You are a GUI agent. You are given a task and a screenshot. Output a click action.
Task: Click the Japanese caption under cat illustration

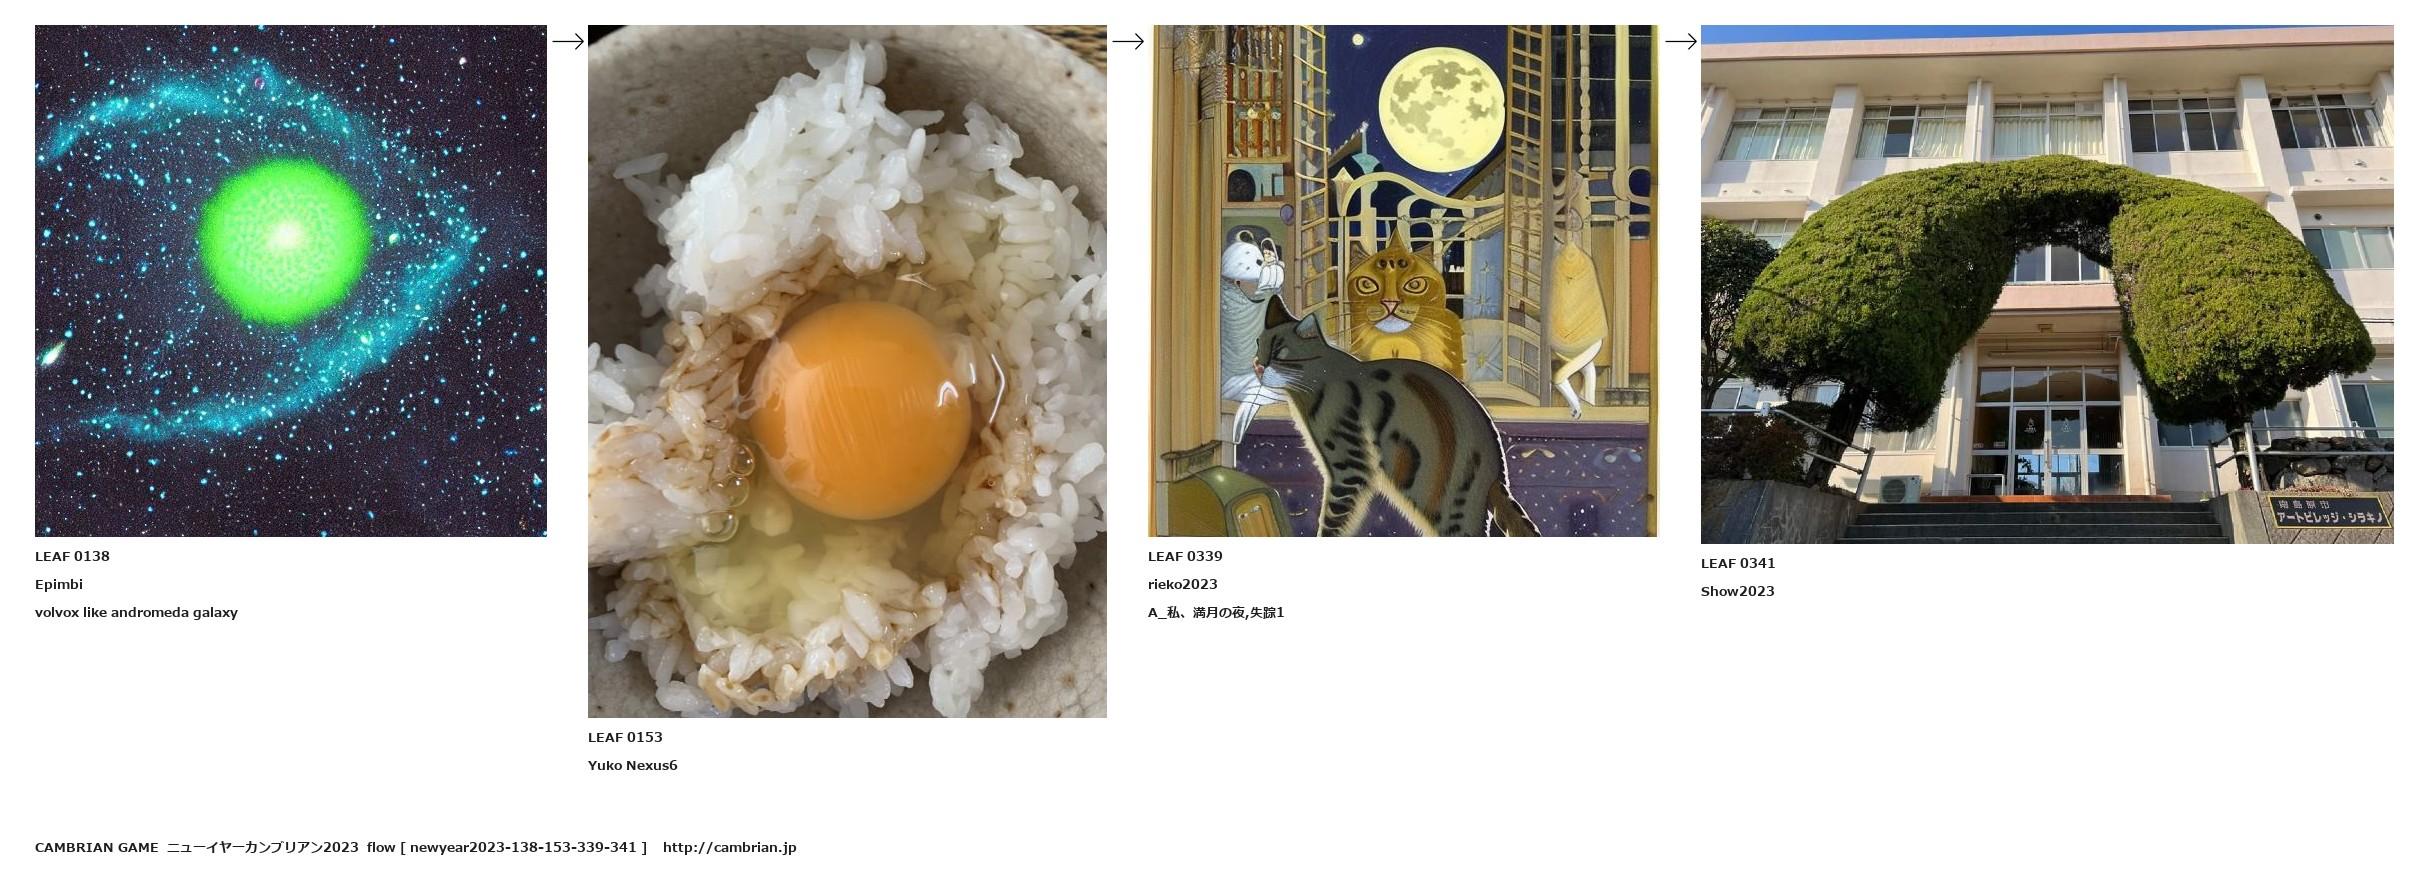pos(1216,612)
